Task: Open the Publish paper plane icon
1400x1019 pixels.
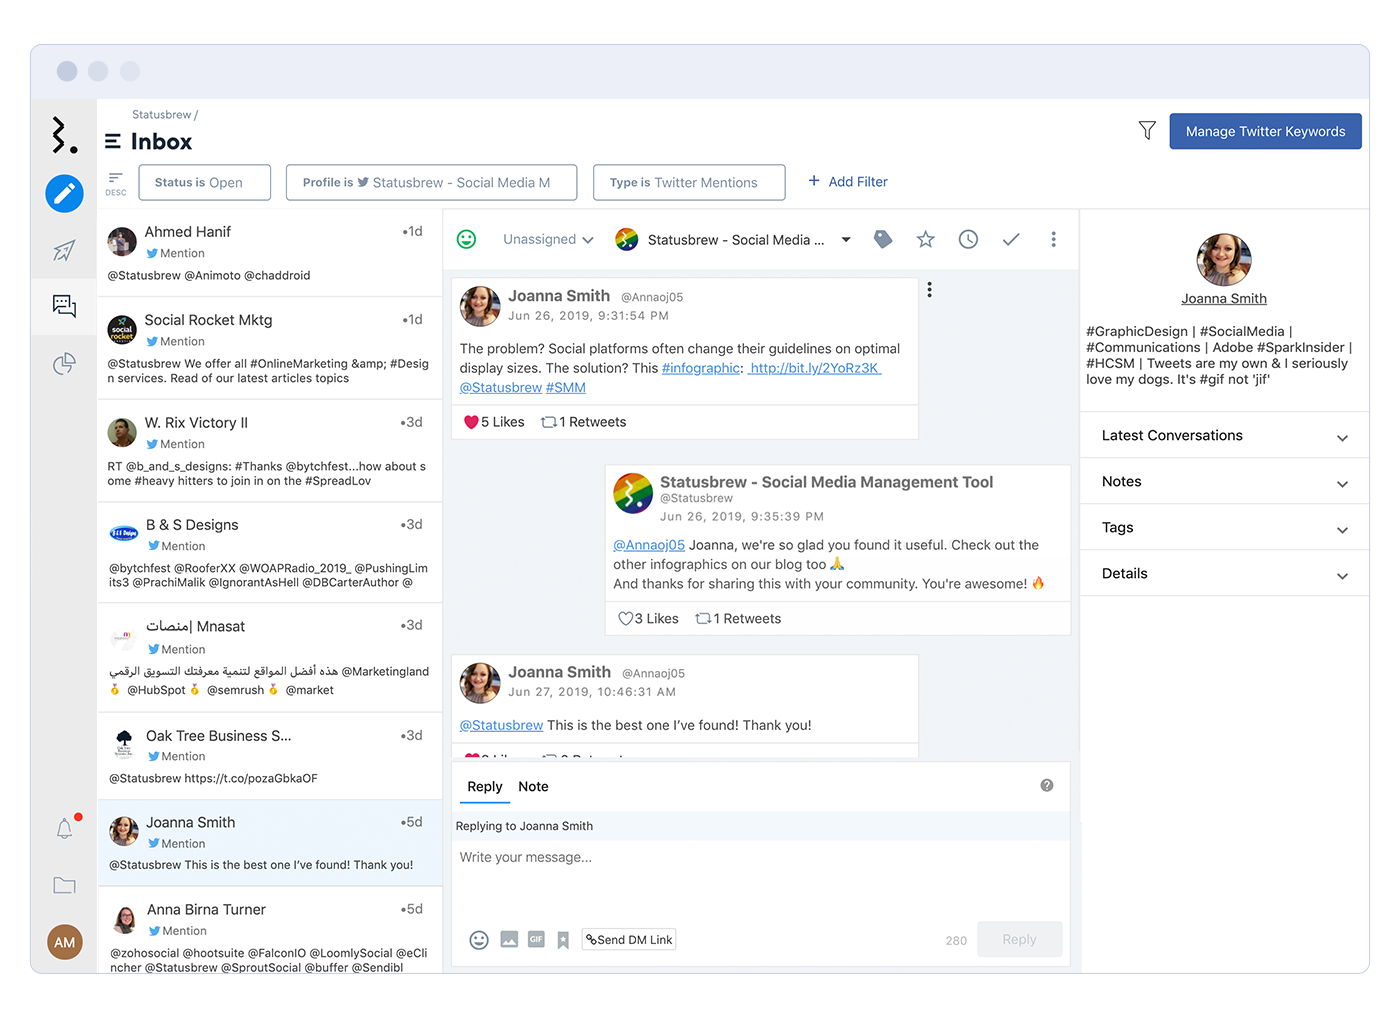Action: (64, 250)
